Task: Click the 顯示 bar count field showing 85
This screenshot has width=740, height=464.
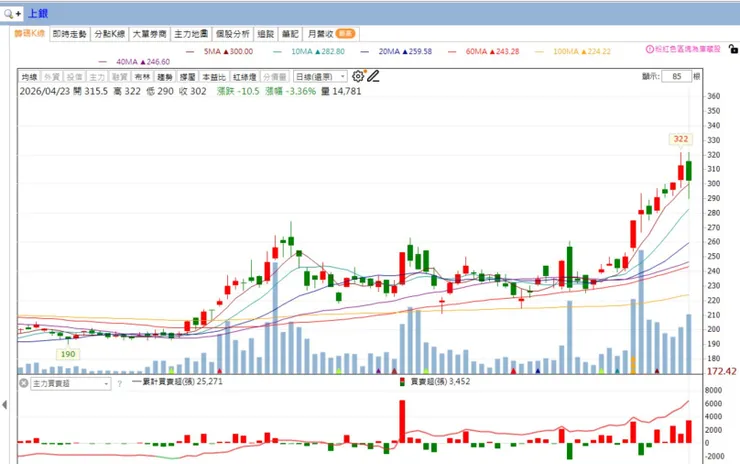Action: point(676,76)
